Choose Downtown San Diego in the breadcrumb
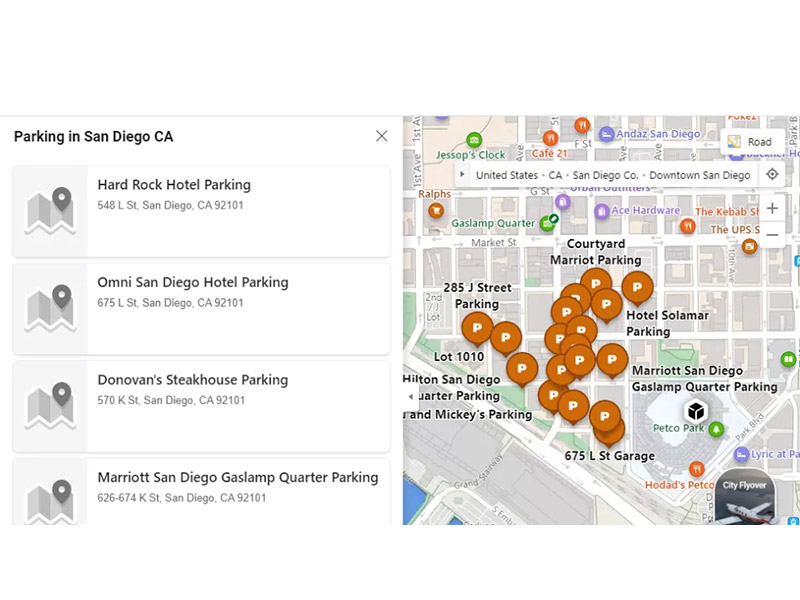The height and width of the screenshot is (600, 800). [x=699, y=175]
